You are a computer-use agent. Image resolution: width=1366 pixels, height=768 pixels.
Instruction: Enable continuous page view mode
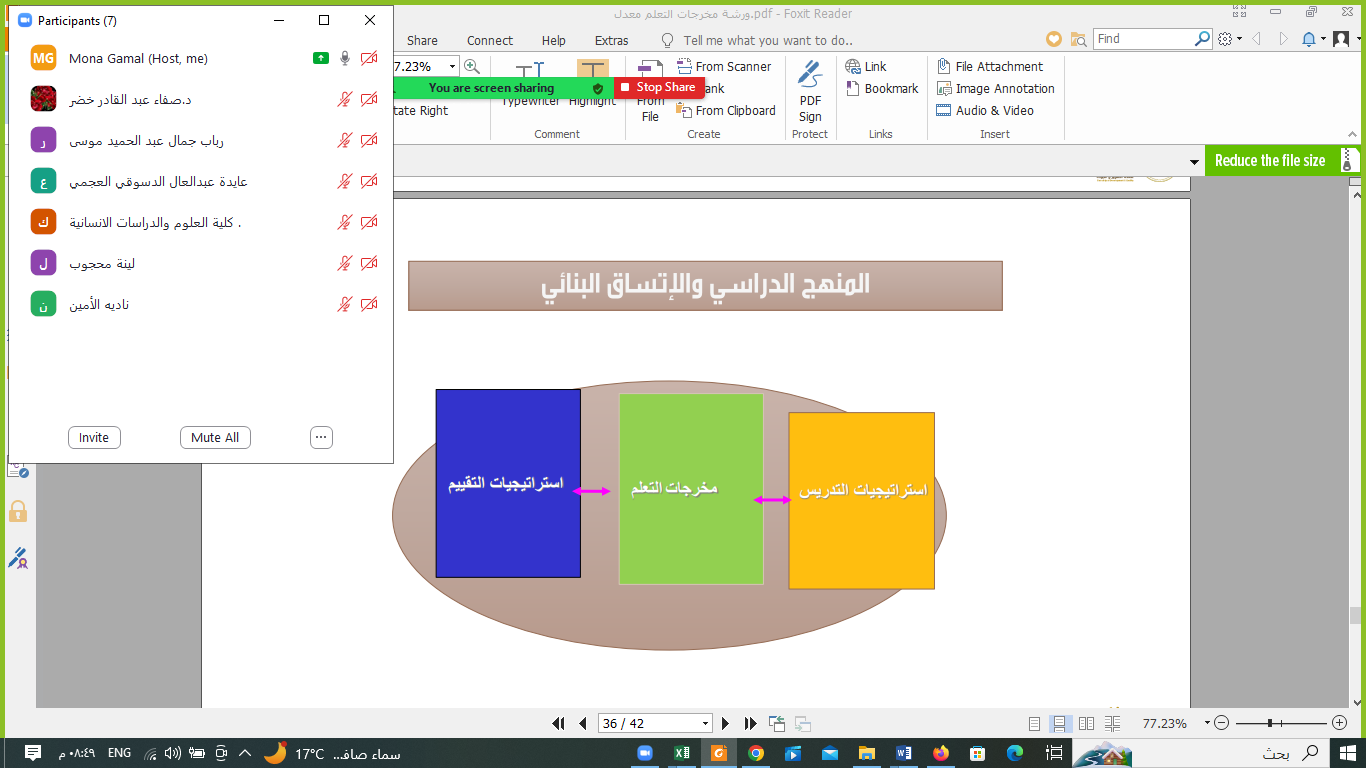pyautogui.click(x=1061, y=723)
